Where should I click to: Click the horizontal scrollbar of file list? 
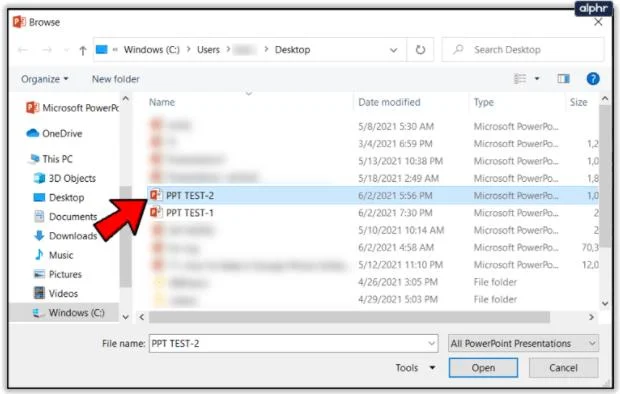[x=350, y=317]
